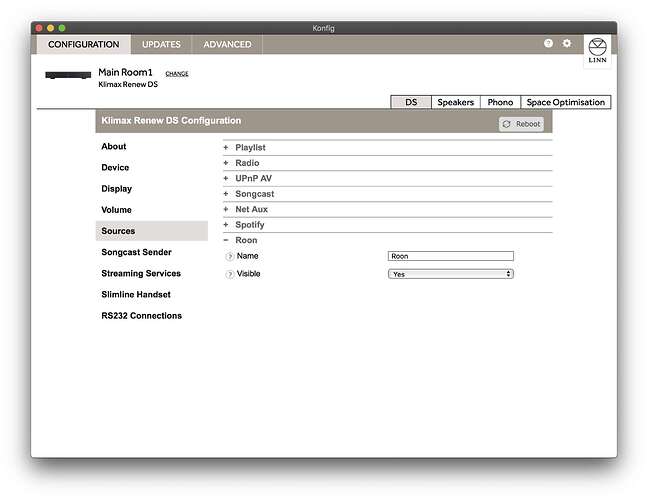Open the Visible dropdown set to Yes
This screenshot has width=649, height=500.
tap(450, 273)
